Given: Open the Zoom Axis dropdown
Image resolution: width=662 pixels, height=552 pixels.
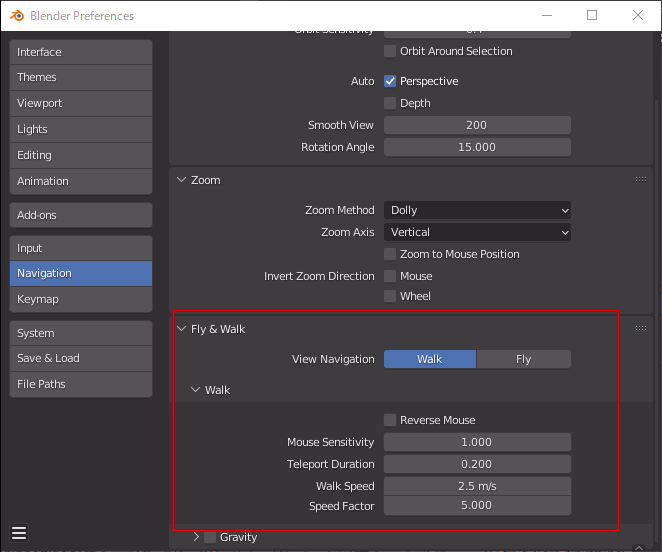Looking at the screenshot, I should click(x=477, y=232).
